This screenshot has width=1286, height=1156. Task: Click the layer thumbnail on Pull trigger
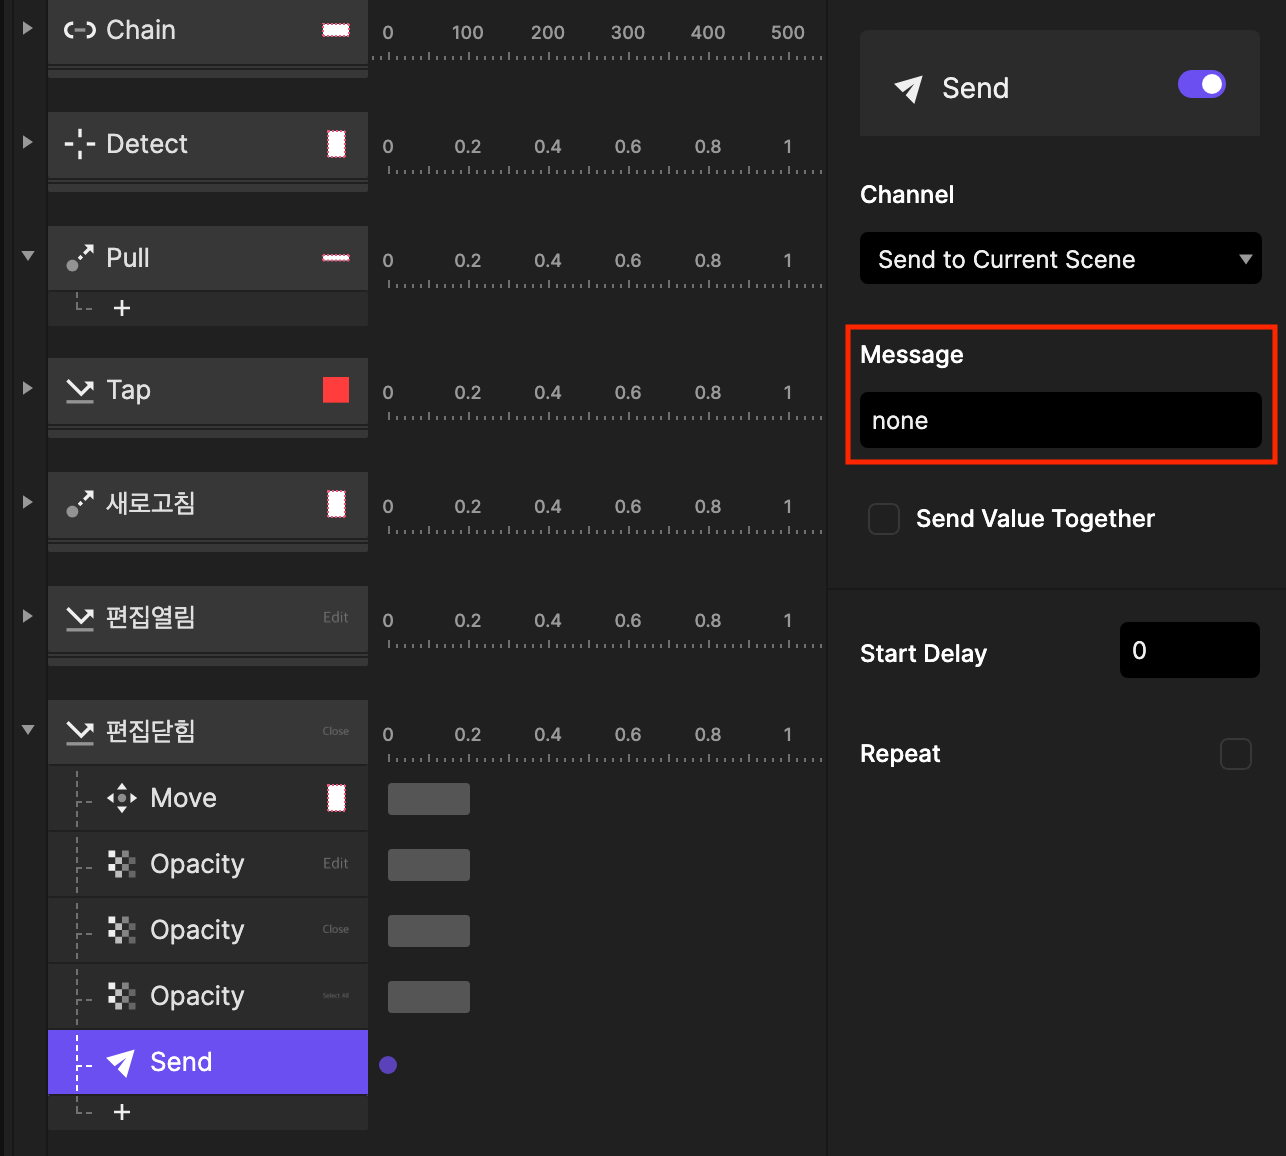tap(336, 258)
